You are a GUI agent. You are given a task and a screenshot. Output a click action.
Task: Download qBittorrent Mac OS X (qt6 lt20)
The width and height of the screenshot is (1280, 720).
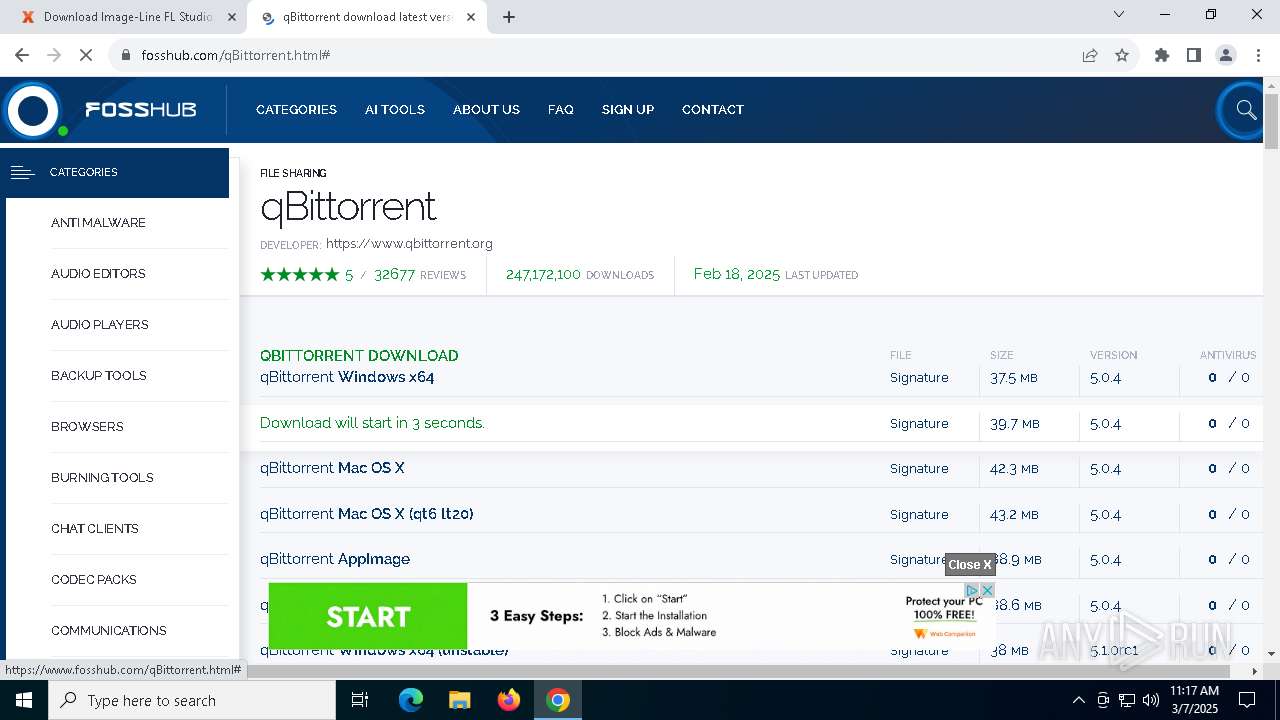[x=367, y=514]
